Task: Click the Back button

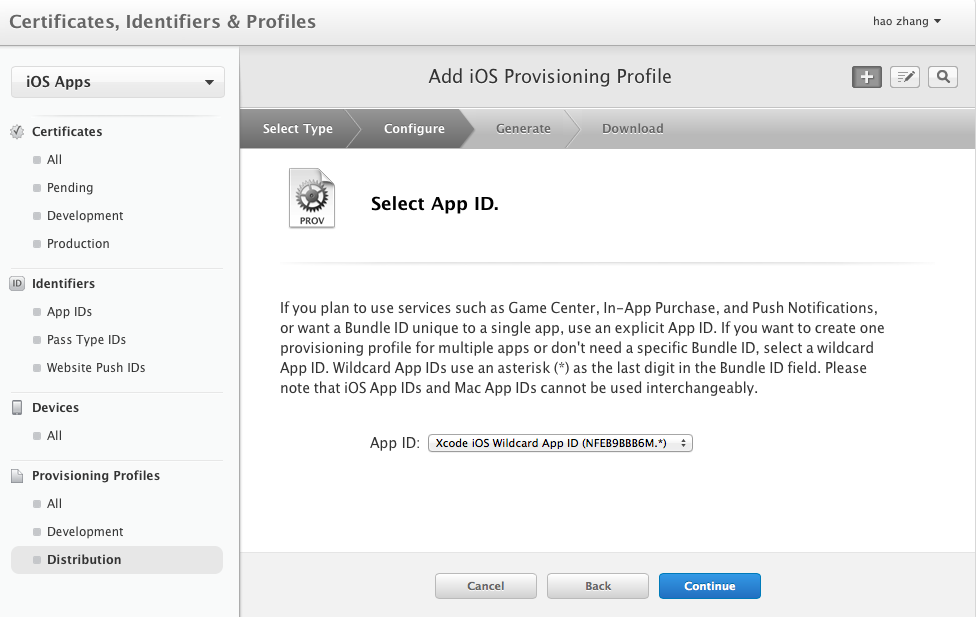Action: point(598,586)
